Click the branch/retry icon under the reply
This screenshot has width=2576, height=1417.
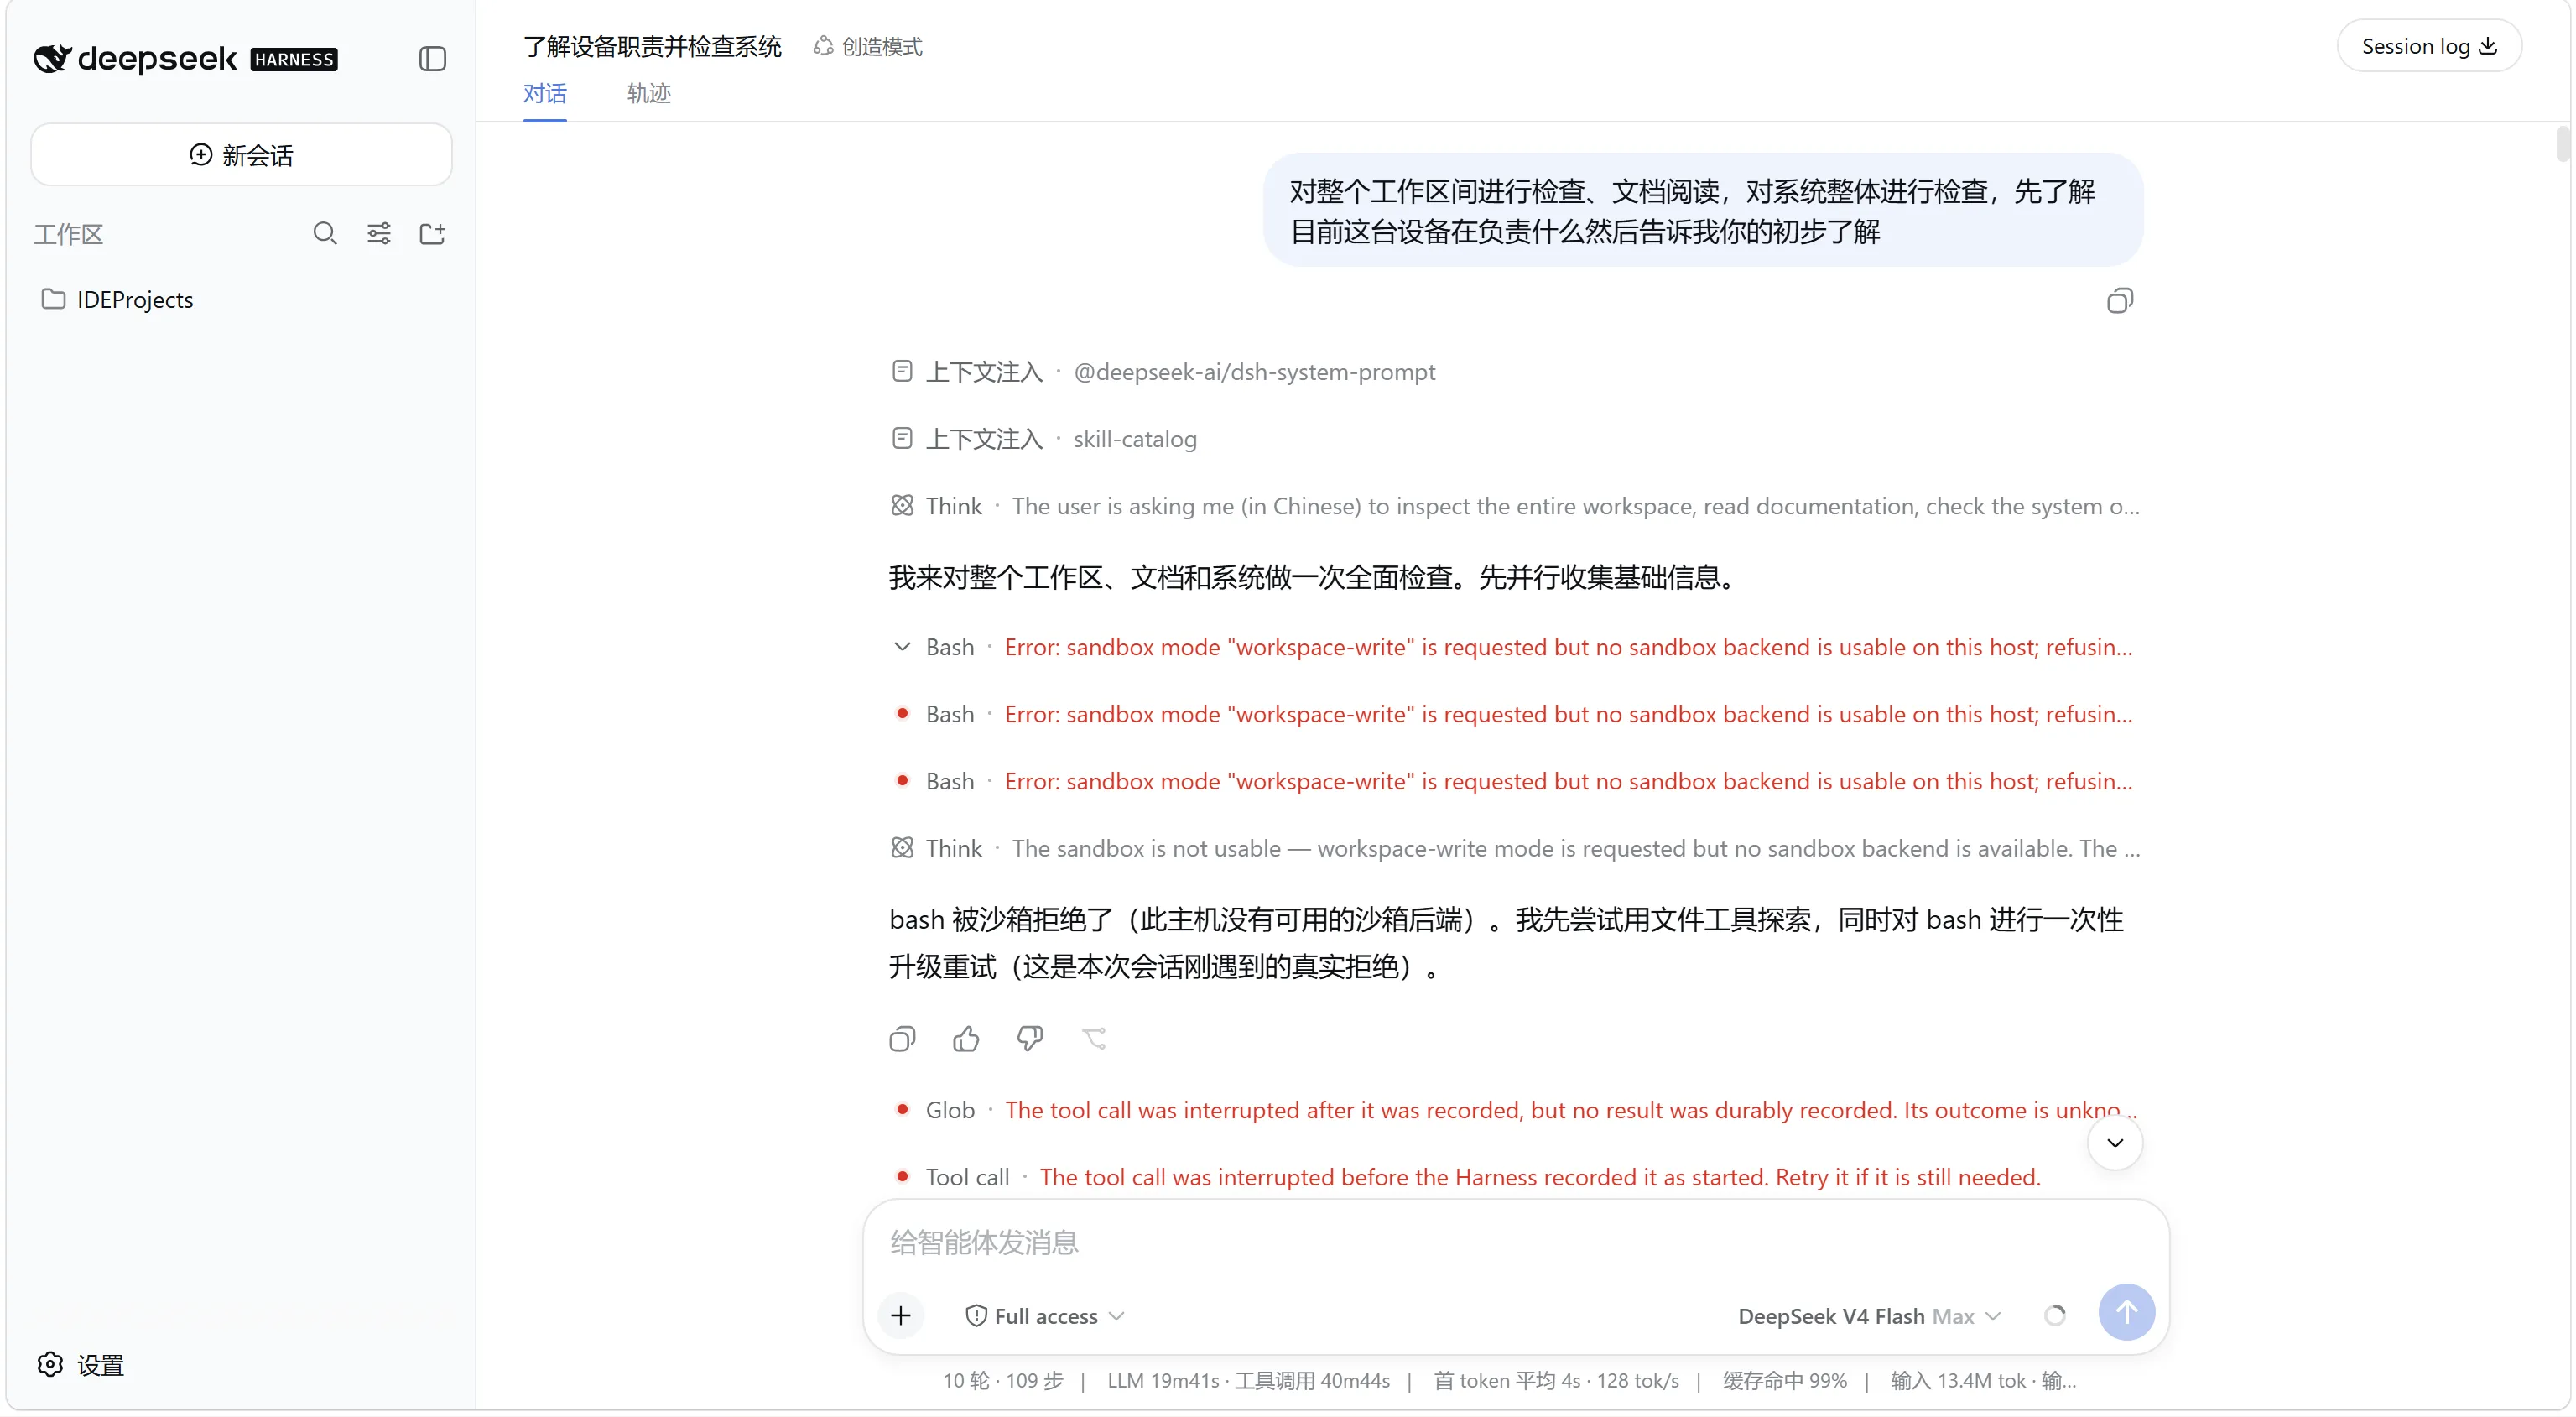tap(1094, 1039)
